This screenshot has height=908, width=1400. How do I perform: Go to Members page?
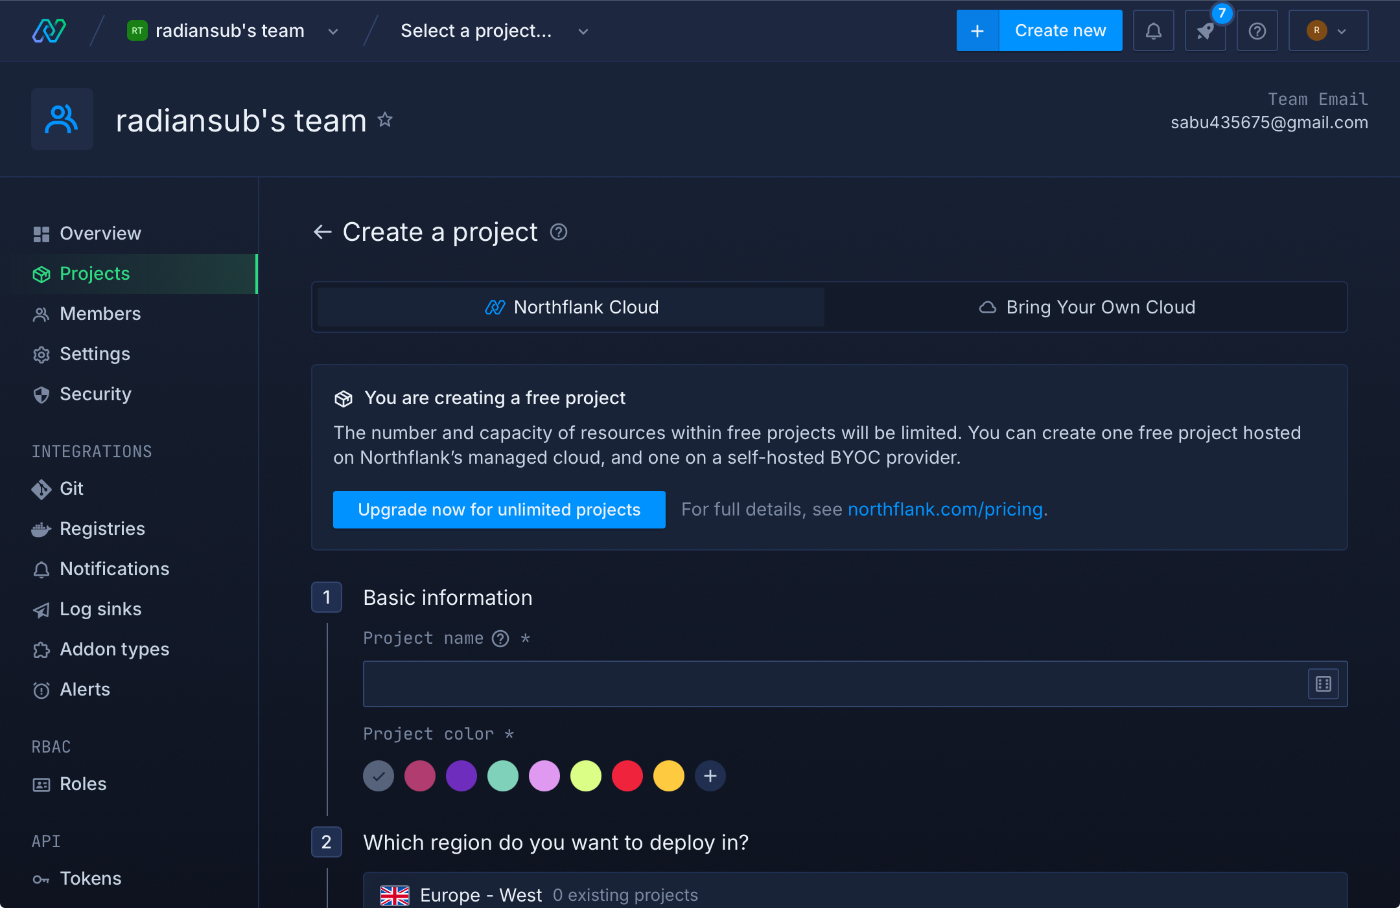[129, 314]
